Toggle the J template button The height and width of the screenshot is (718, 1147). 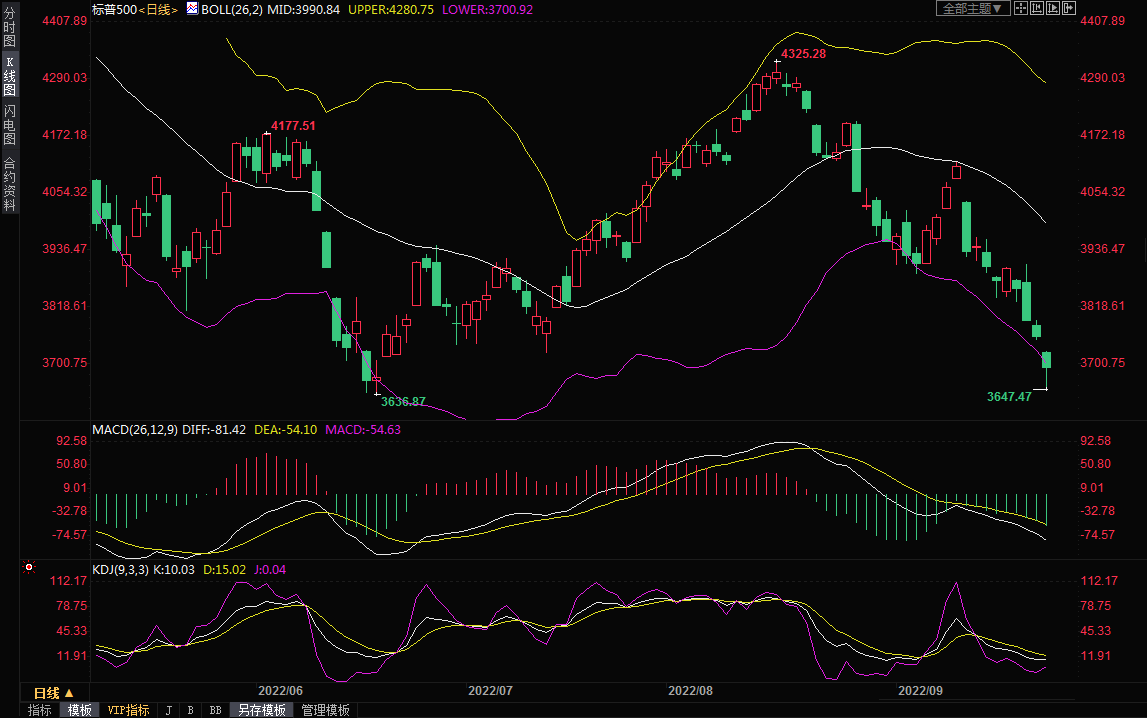pos(168,710)
